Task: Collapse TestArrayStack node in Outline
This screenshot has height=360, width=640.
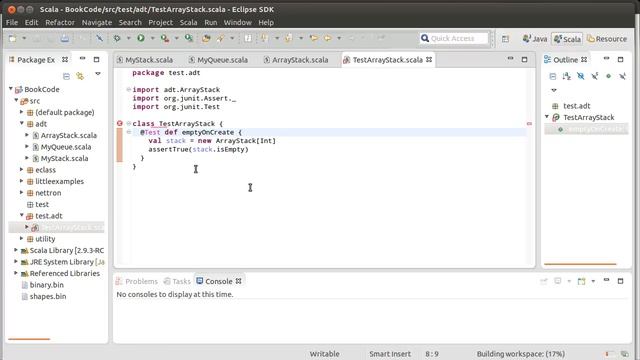Action: (547, 117)
